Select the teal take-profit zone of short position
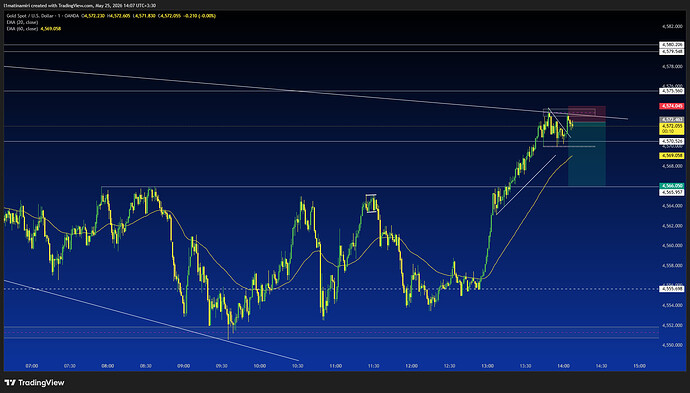690x393 pixels. 587,154
